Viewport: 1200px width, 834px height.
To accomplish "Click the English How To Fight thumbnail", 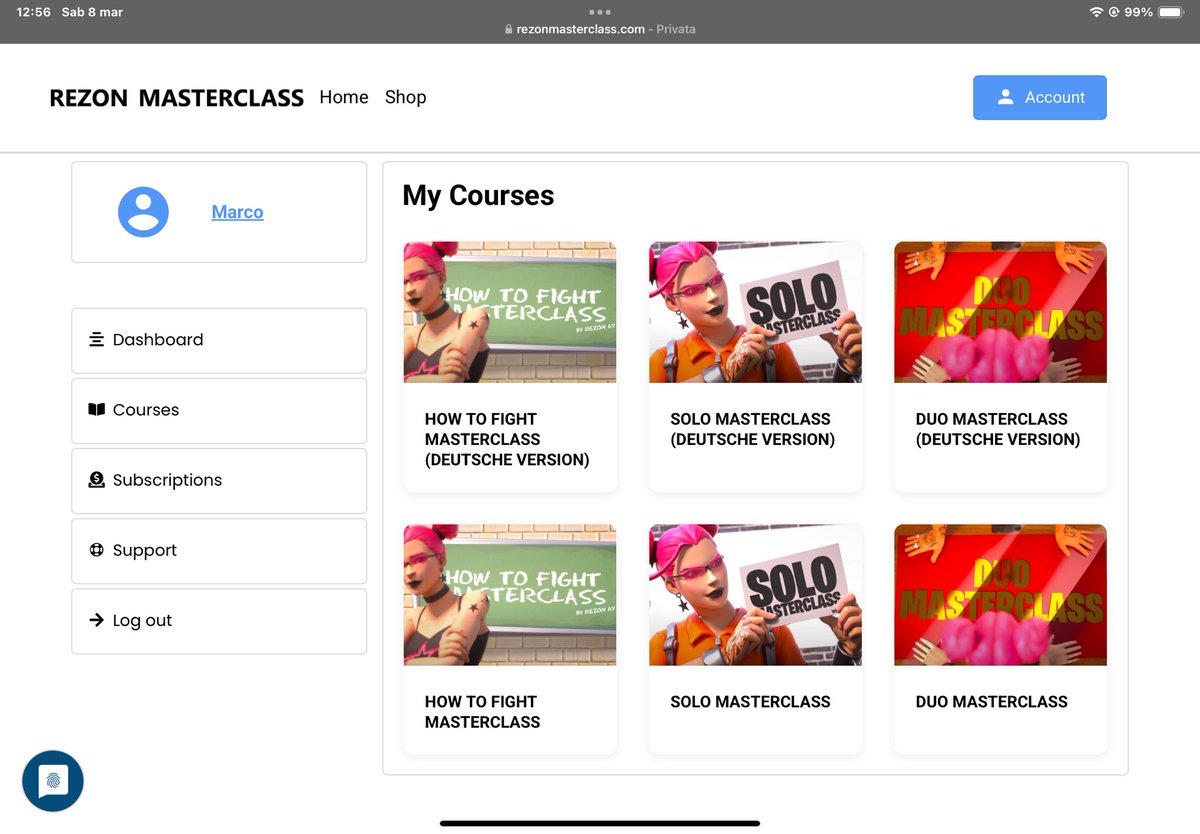I will click(510, 595).
